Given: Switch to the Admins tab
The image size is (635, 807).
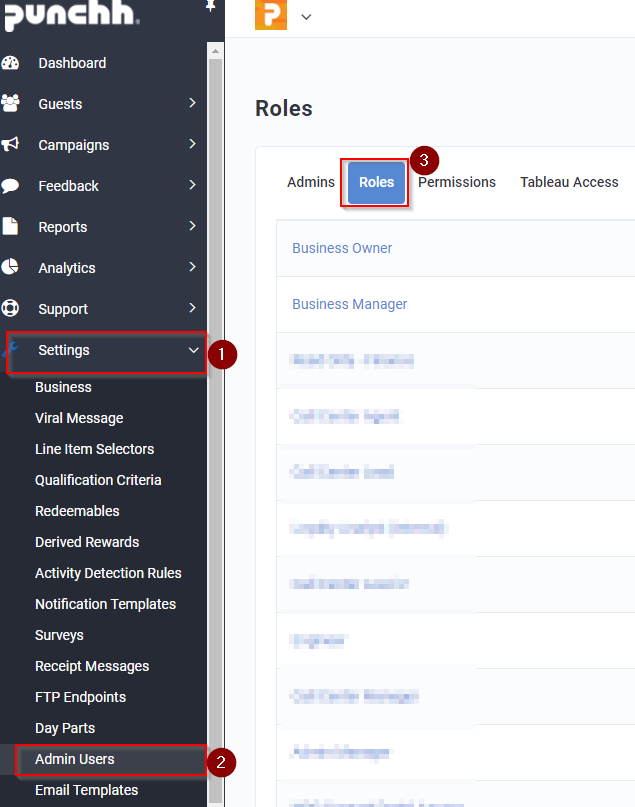Looking at the screenshot, I should (x=311, y=182).
